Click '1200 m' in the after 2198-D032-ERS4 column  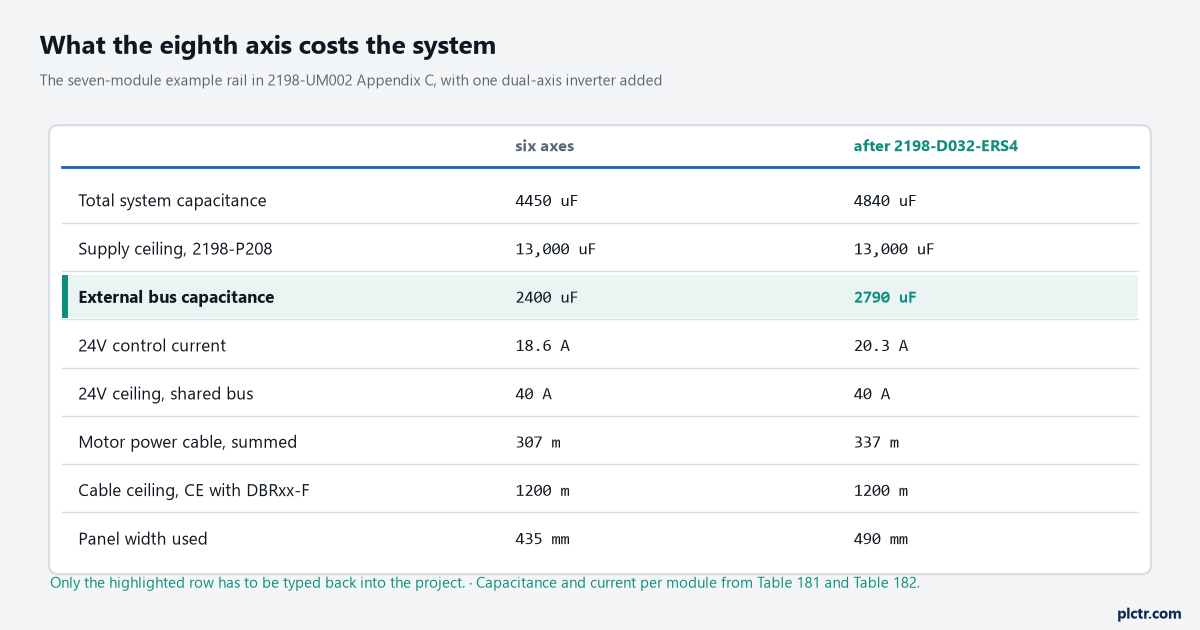pos(881,490)
